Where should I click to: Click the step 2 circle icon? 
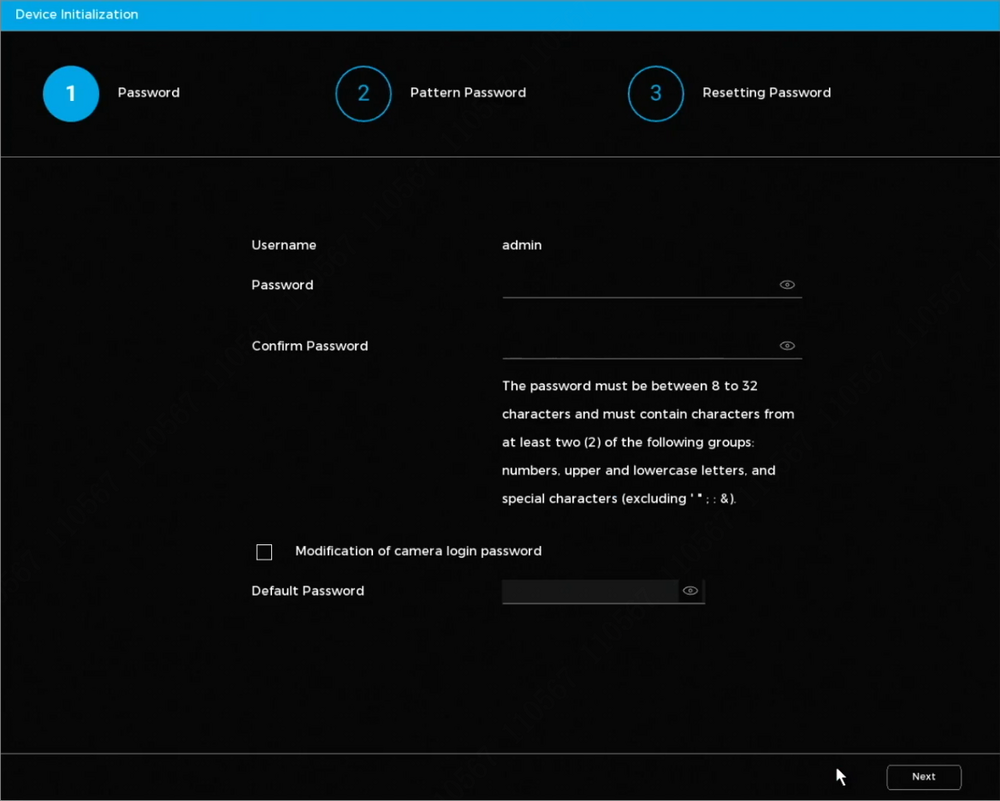(x=363, y=93)
